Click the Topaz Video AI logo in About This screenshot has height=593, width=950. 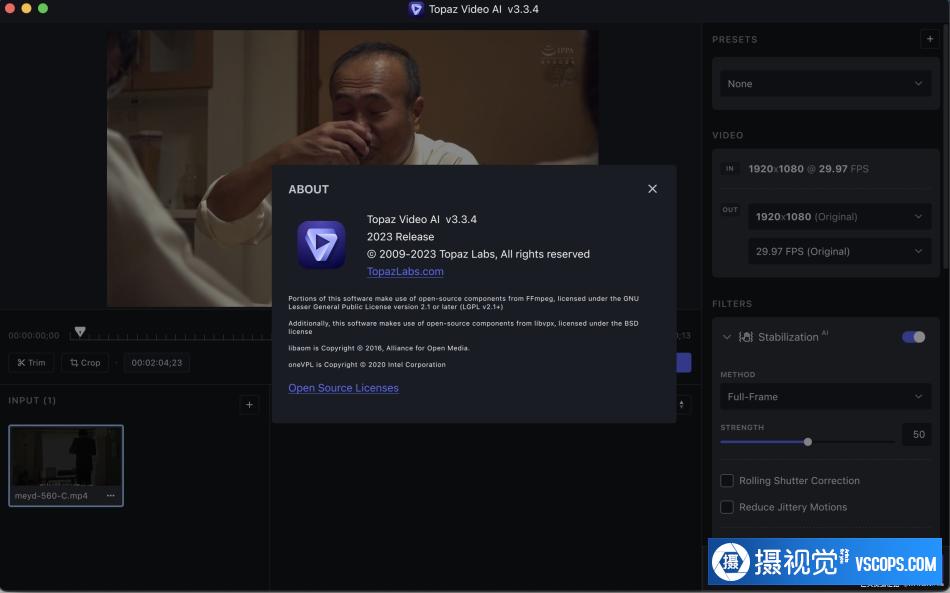click(x=321, y=244)
